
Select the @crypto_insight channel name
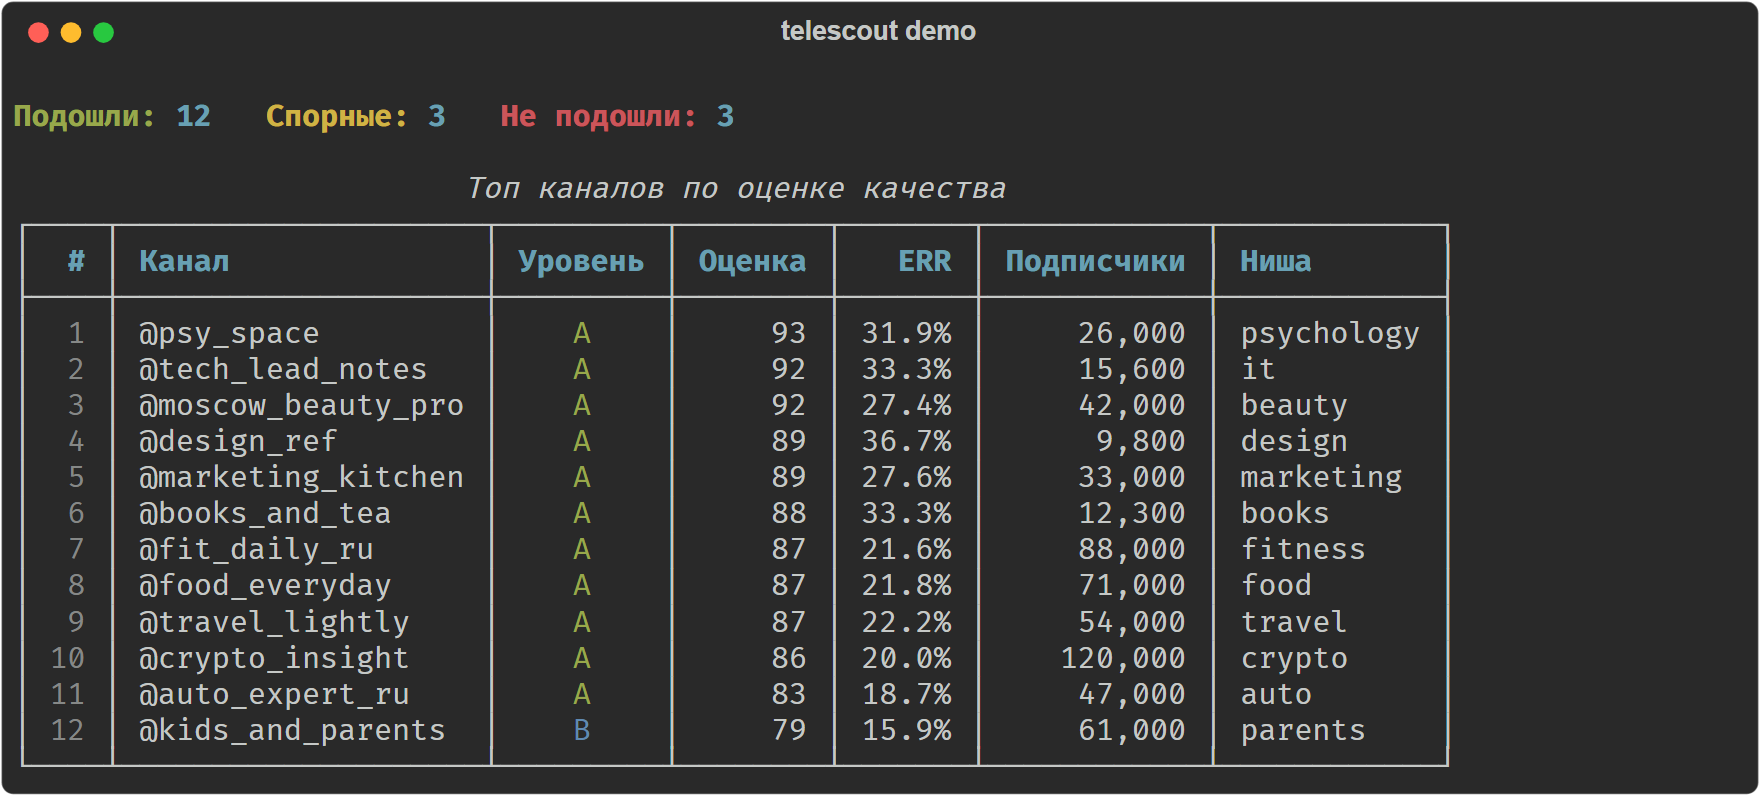coord(274,658)
